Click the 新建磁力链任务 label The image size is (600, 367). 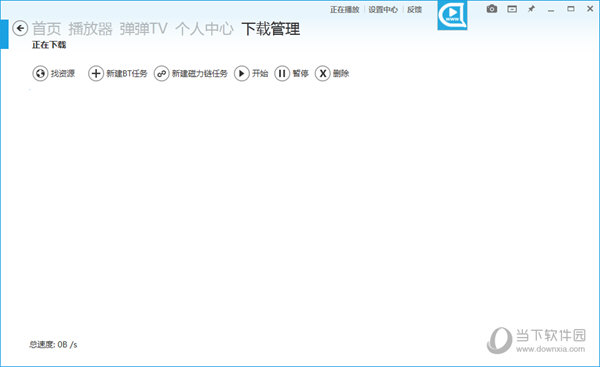click(x=199, y=73)
